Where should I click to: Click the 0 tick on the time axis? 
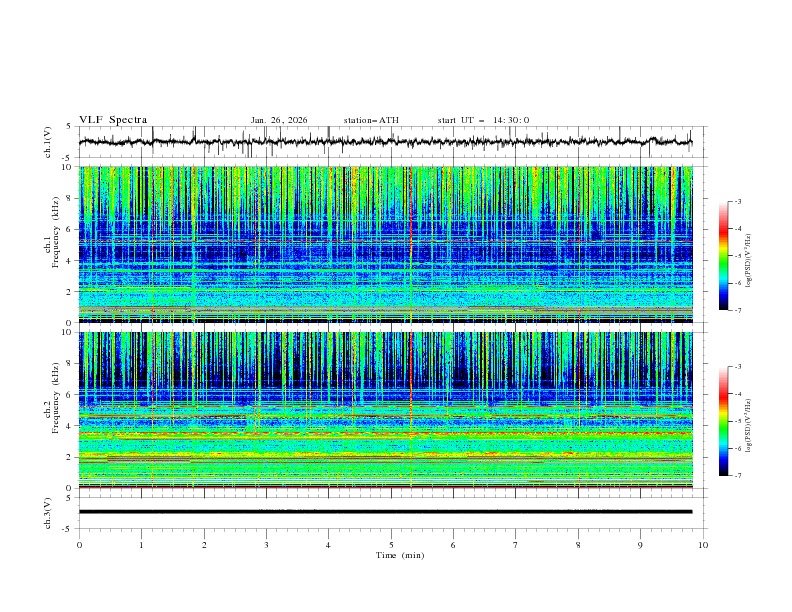pyautogui.click(x=79, y=545)
